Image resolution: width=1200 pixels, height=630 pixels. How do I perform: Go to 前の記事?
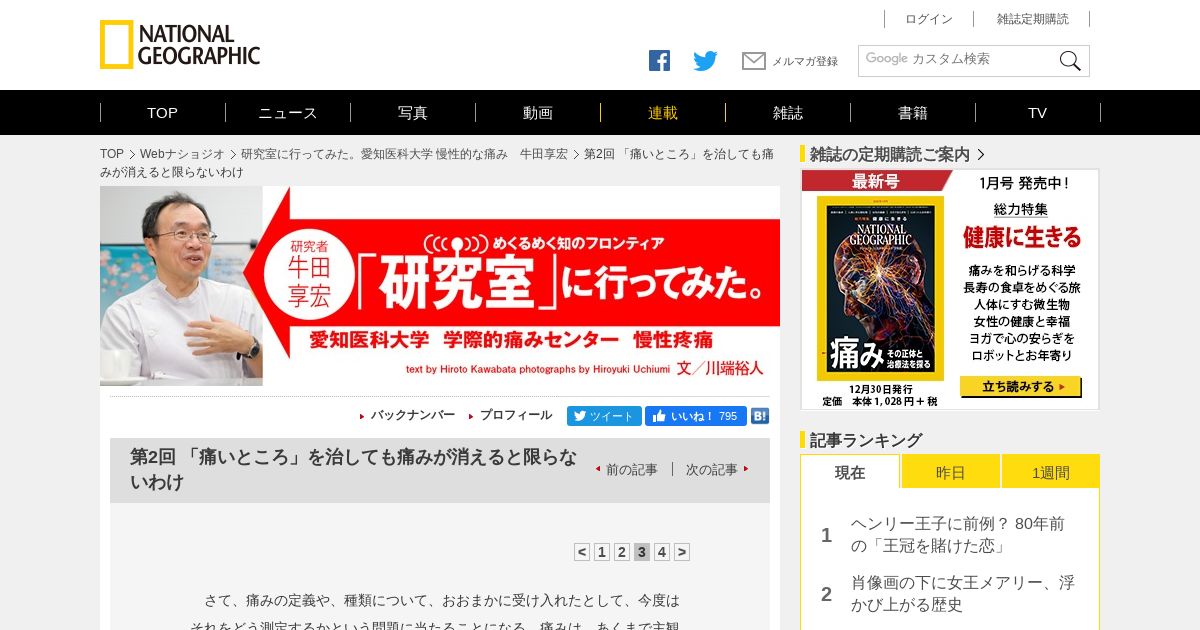pos(632,469)
